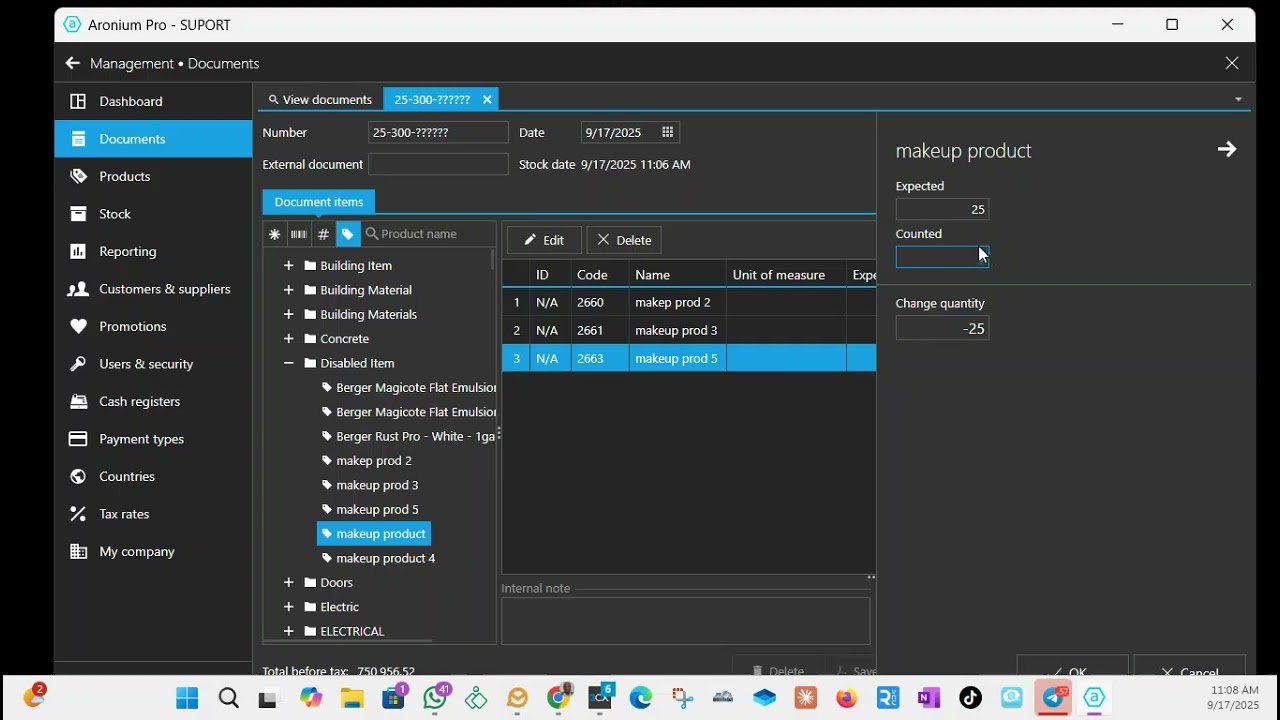The image size is (1280, 720).
Task: Toggle the barcode search mode
Action: point(298,234)
